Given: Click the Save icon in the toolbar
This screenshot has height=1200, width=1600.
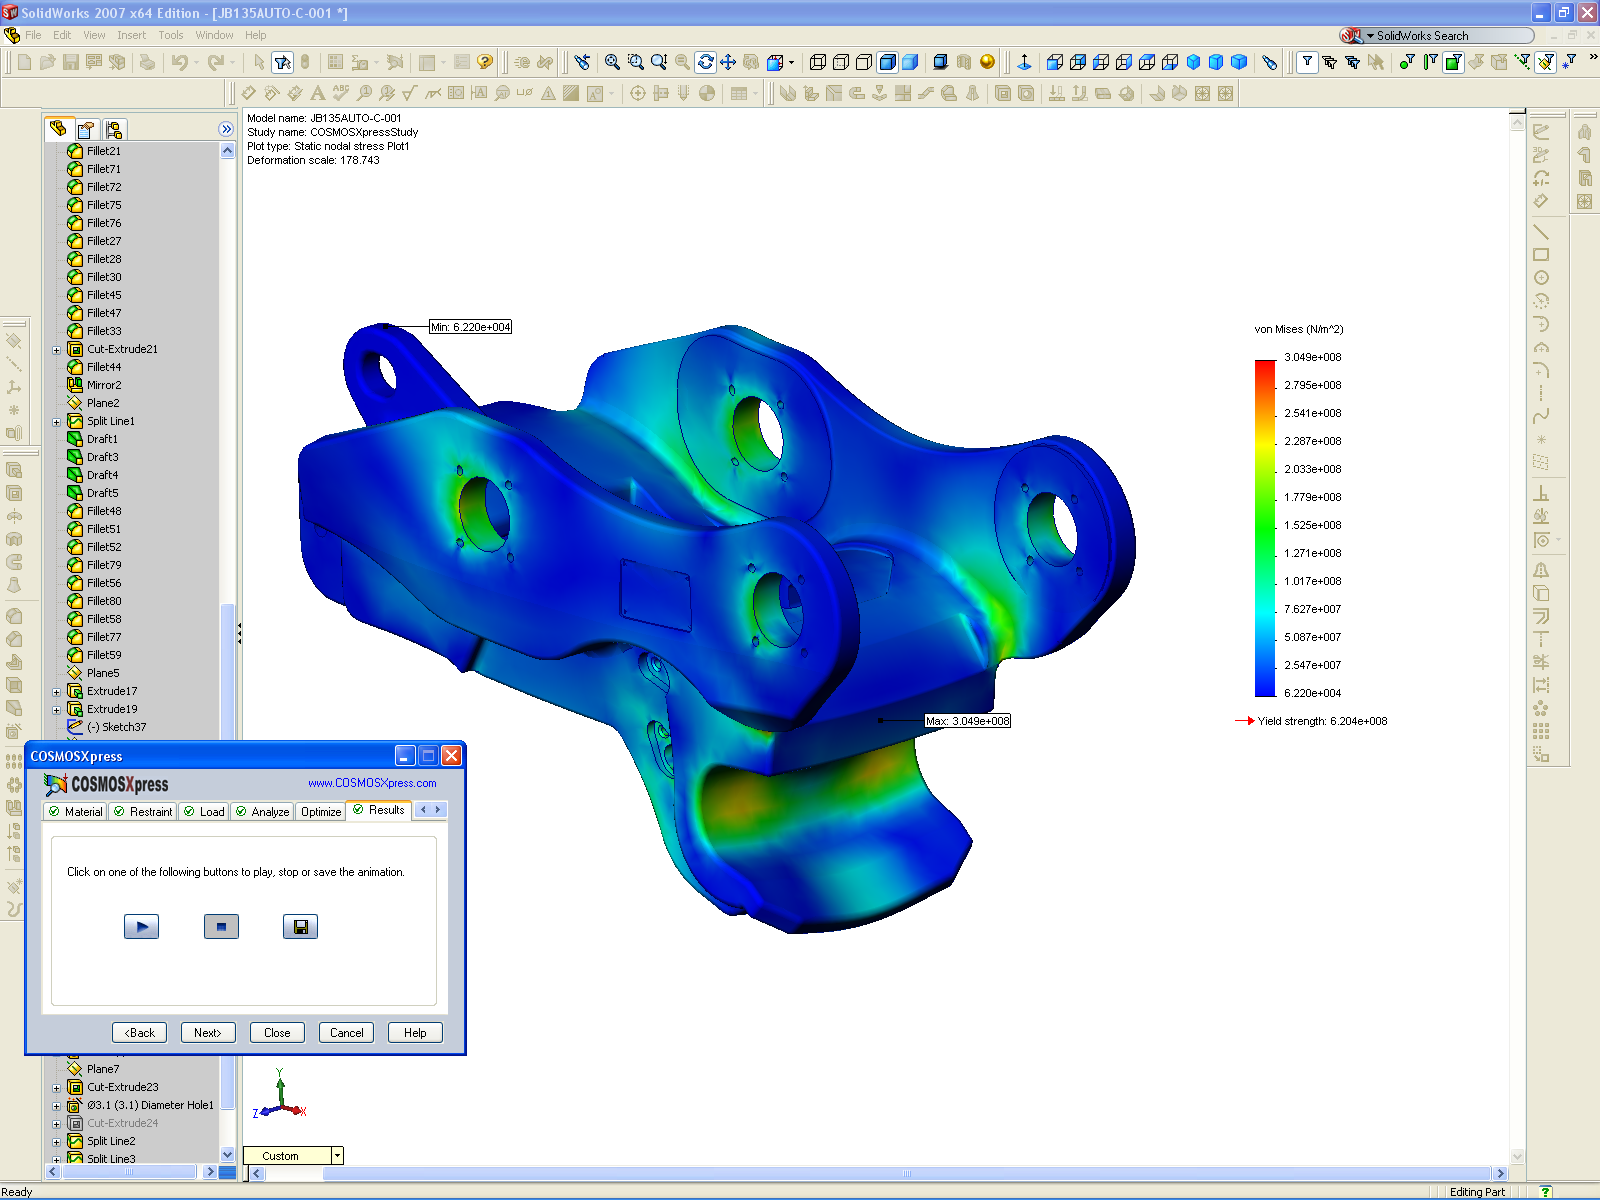Looking at the screenshot, I should 70,62.
